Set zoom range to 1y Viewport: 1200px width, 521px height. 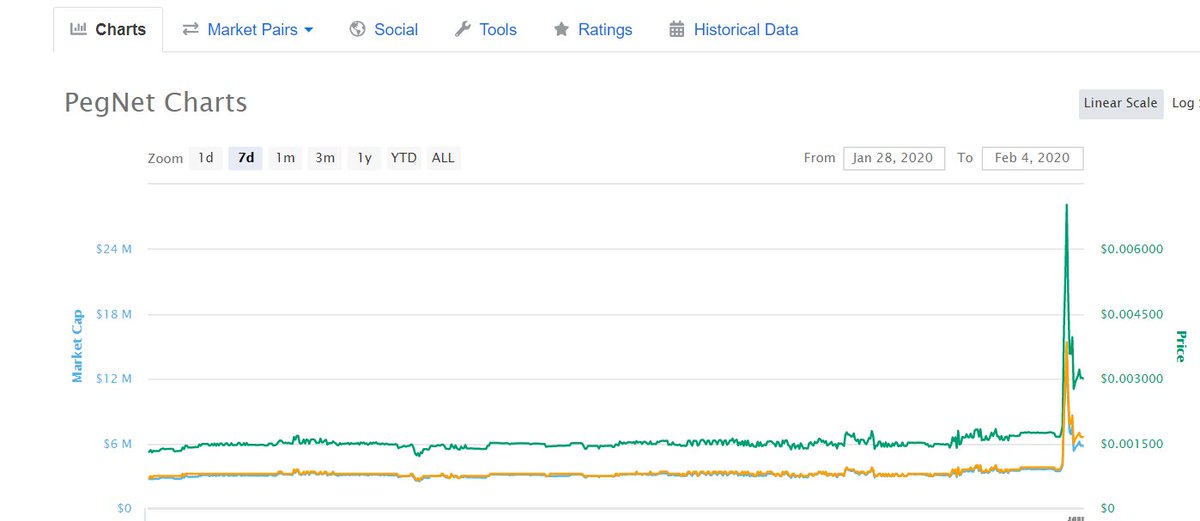click(364, 158)
